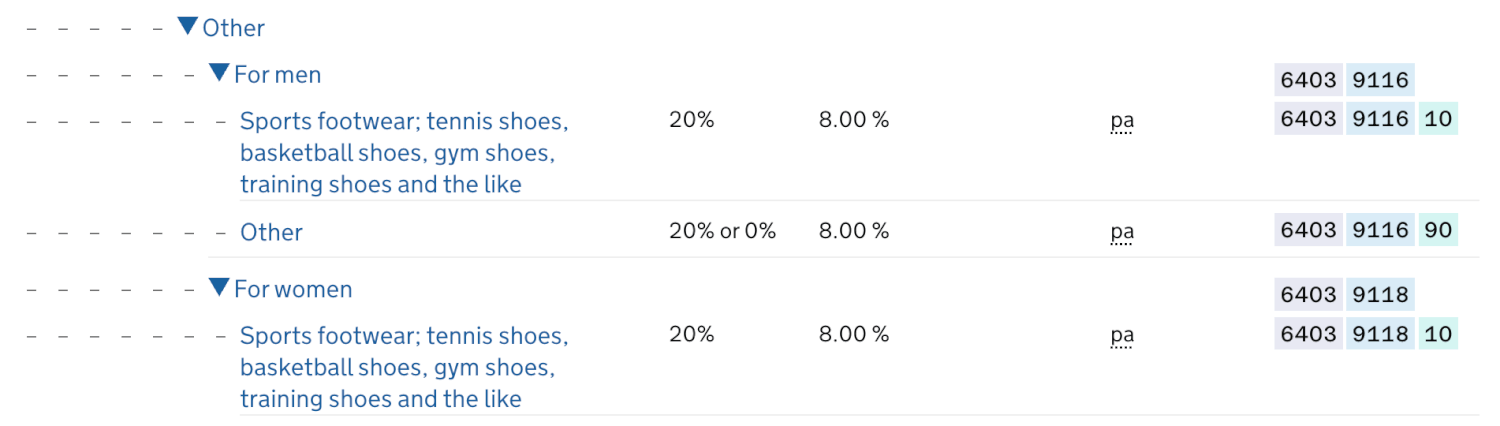Click the 20% VAT for women's Sports footwear
Viewport: 1500px width, 426px height.
pos(691,334)
